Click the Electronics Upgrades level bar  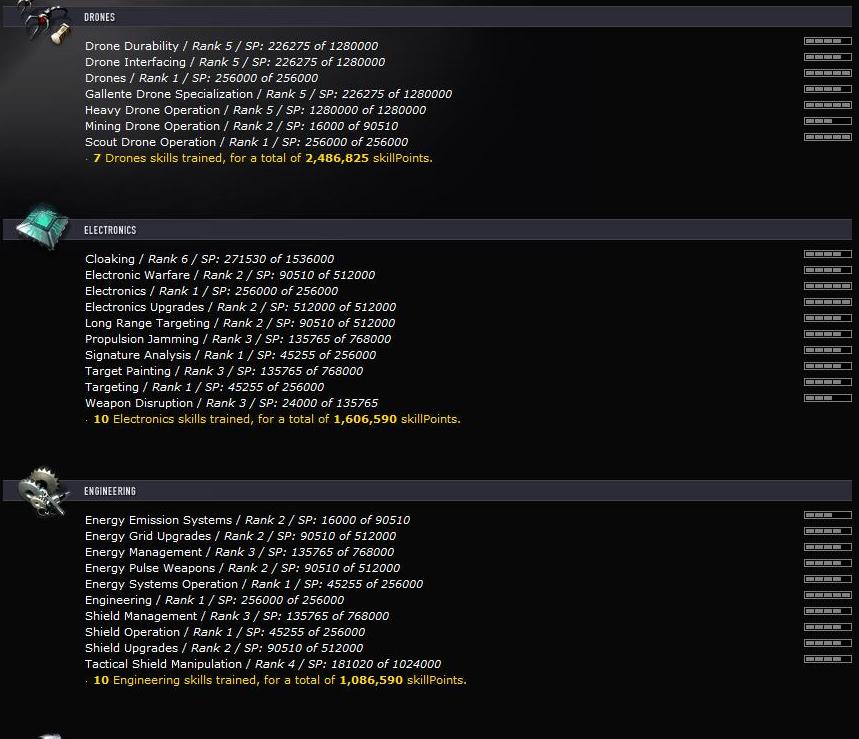827,303
